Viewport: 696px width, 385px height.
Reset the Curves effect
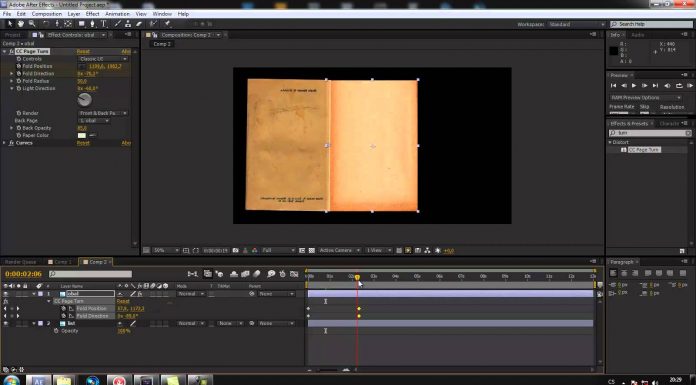pyautogui.click(x=83, y=143)
